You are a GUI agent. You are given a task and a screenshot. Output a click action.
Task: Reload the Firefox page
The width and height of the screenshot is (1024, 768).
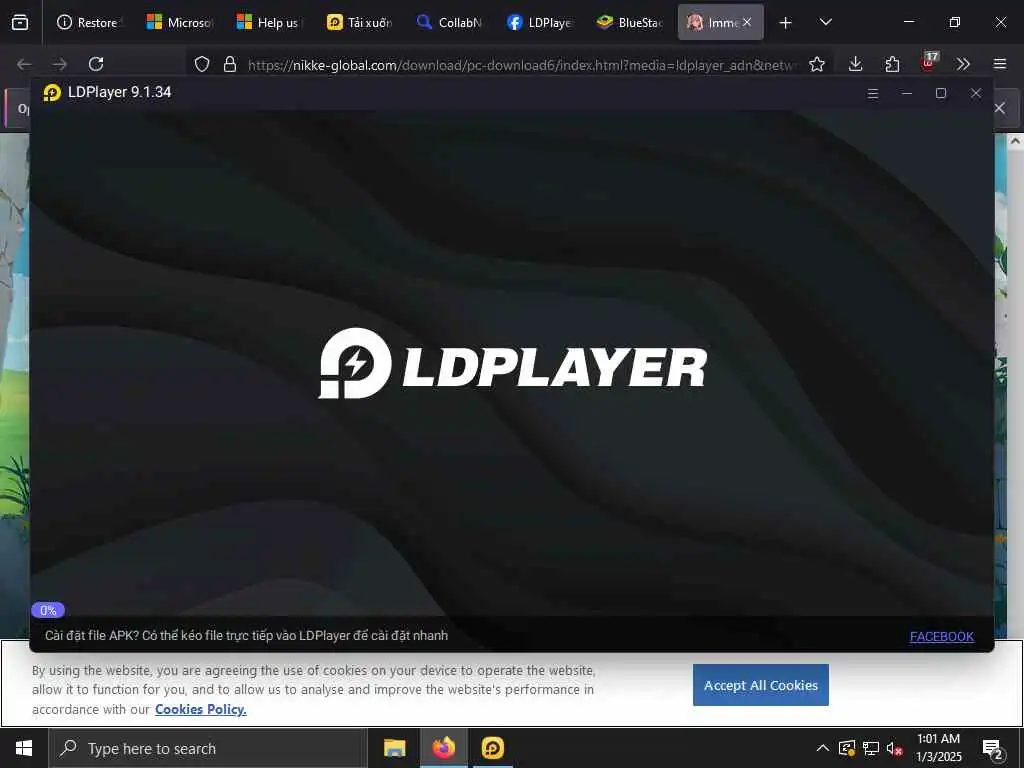click(96, 64)
